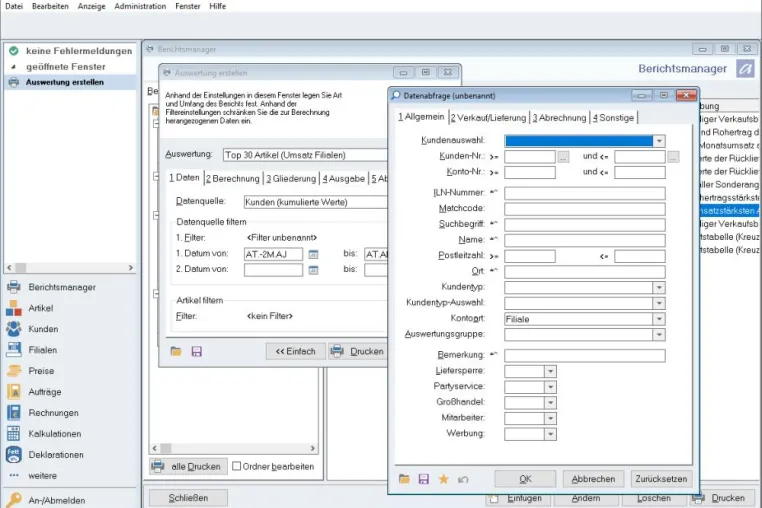Open calendar picker for 1. Datum von
The height and width of the screenshot is (508, 762).
313,254
